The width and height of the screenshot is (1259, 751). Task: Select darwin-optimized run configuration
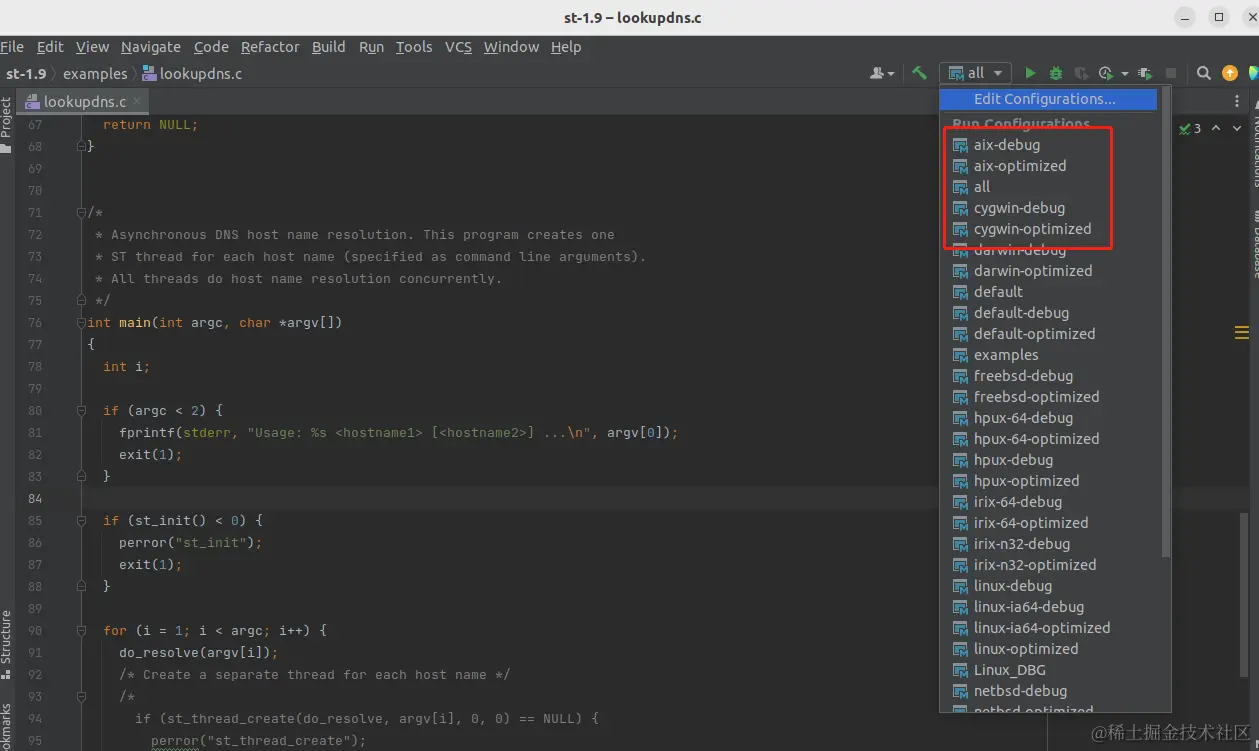pyautogui.click(x=1048, y=271)
